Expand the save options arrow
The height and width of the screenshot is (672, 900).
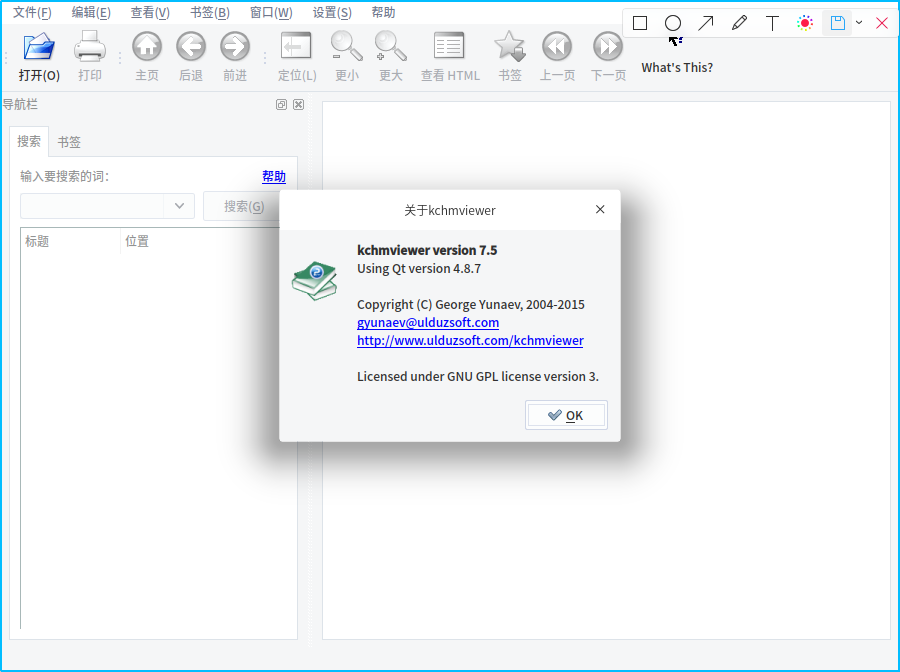(859, 23)
